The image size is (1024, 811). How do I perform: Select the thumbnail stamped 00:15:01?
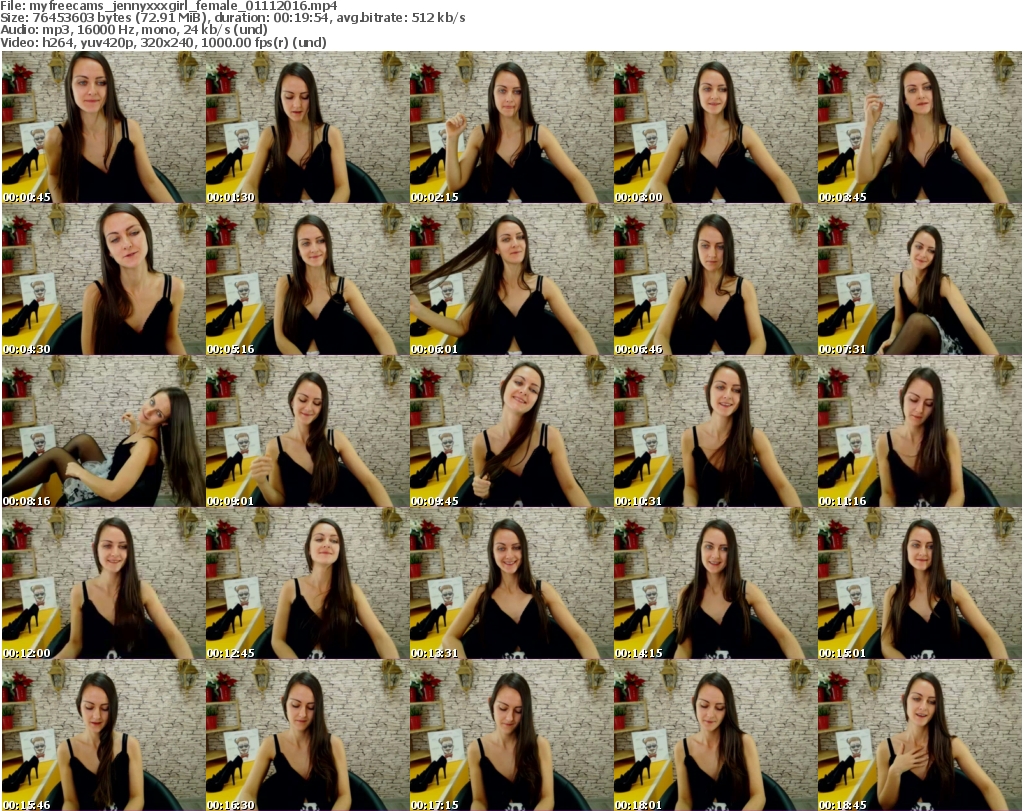pos(919,584)
